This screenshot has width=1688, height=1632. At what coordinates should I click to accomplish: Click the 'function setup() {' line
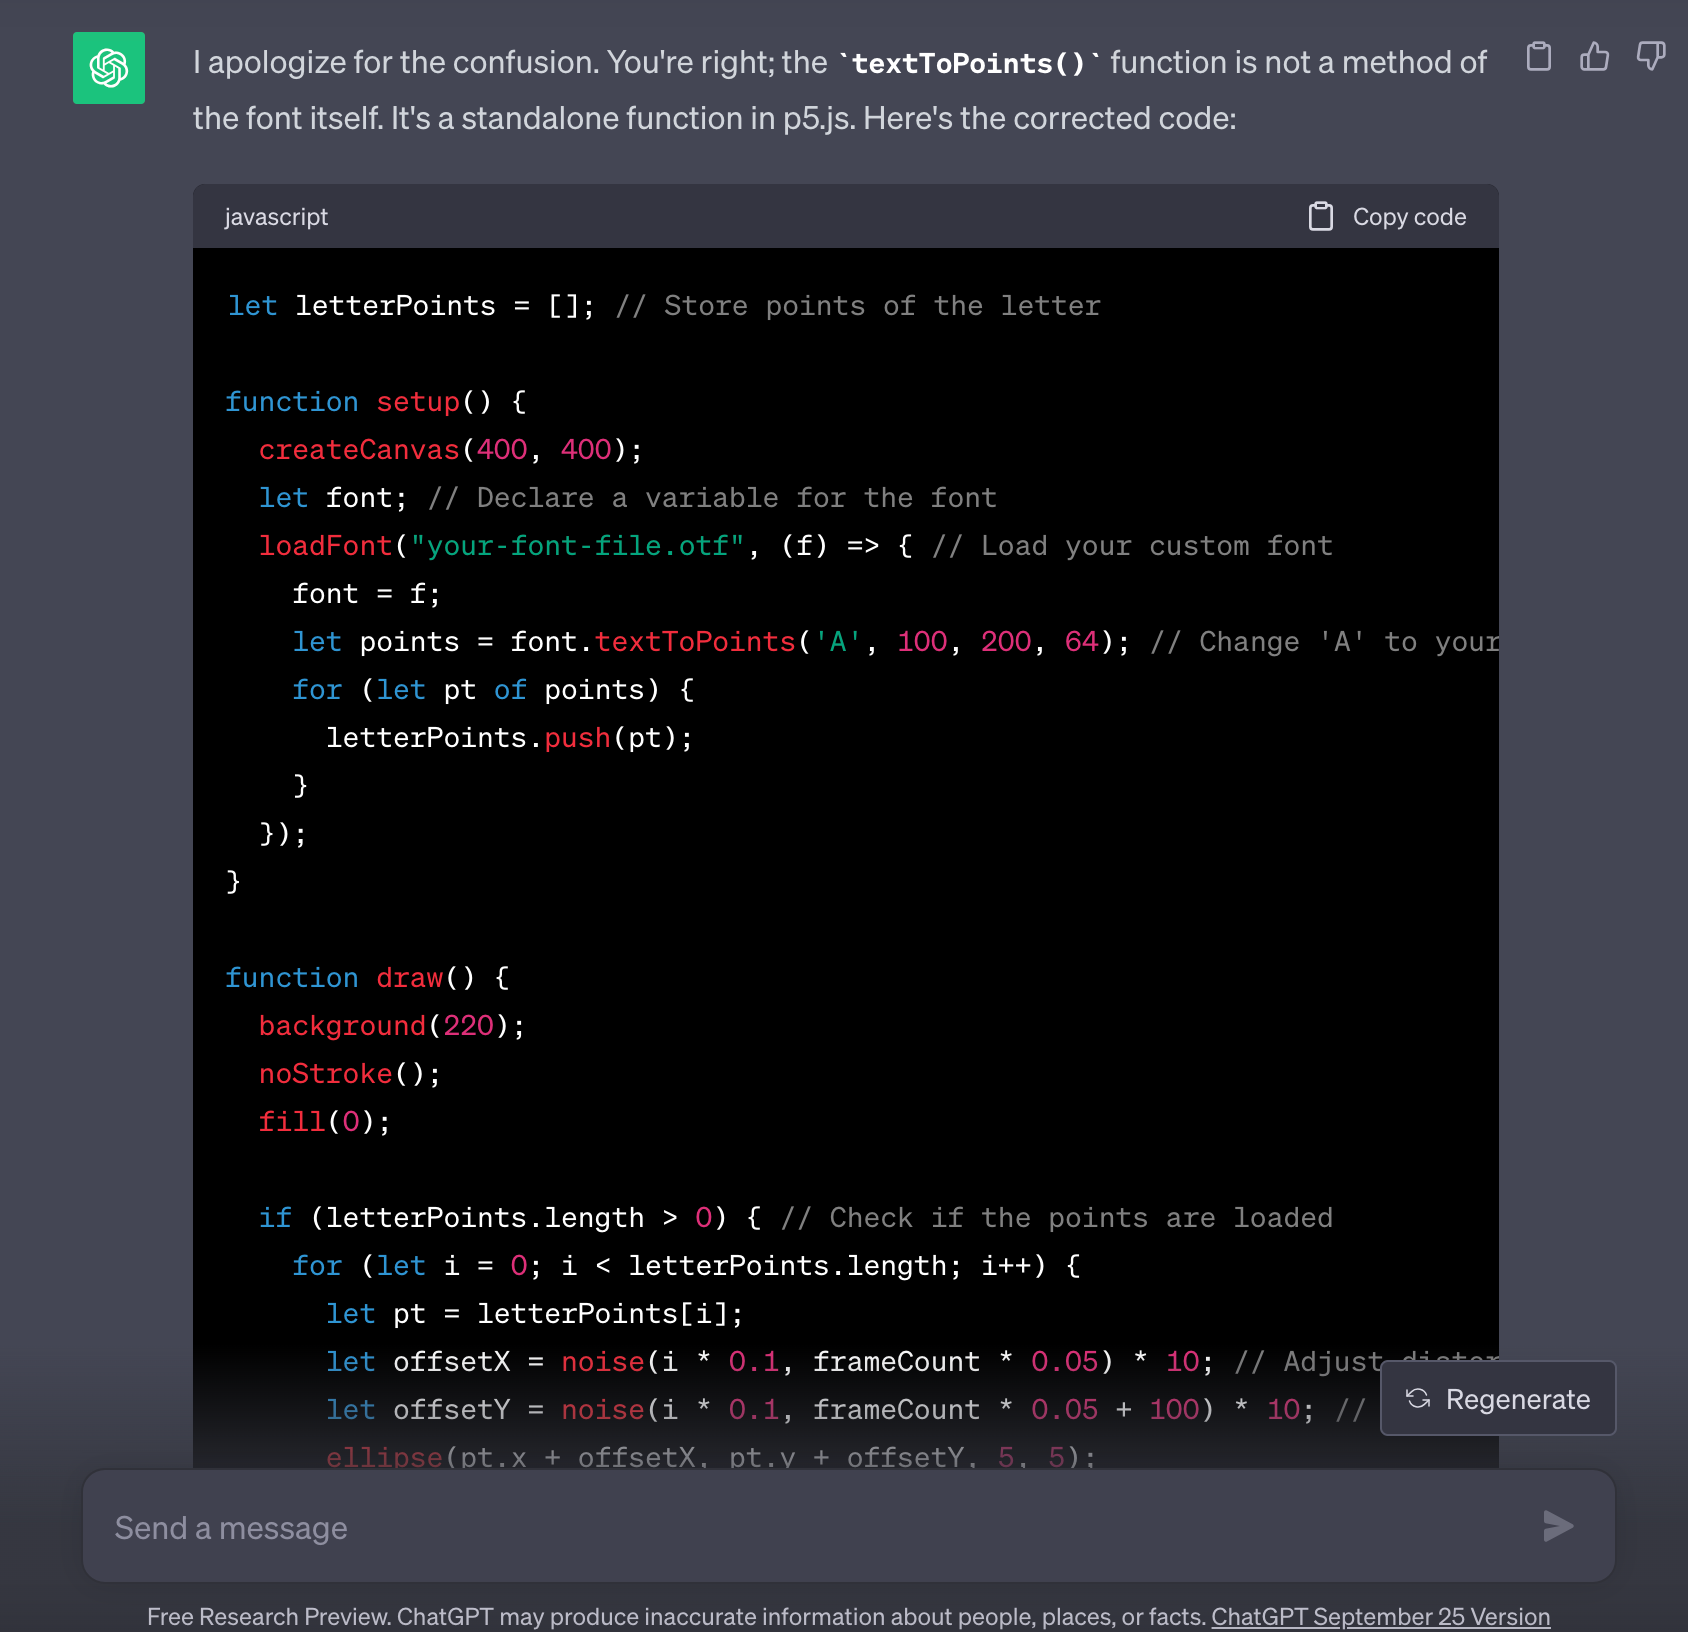click(376, 402)
